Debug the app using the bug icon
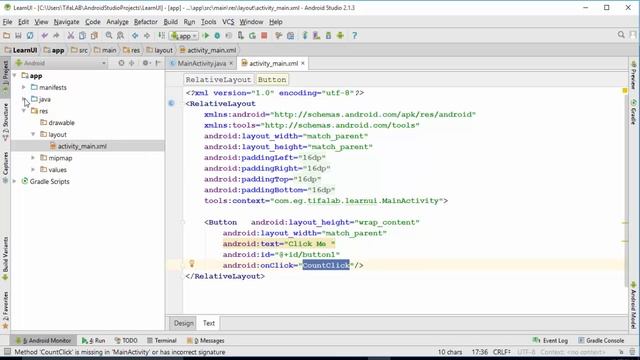 pos(217,36)
